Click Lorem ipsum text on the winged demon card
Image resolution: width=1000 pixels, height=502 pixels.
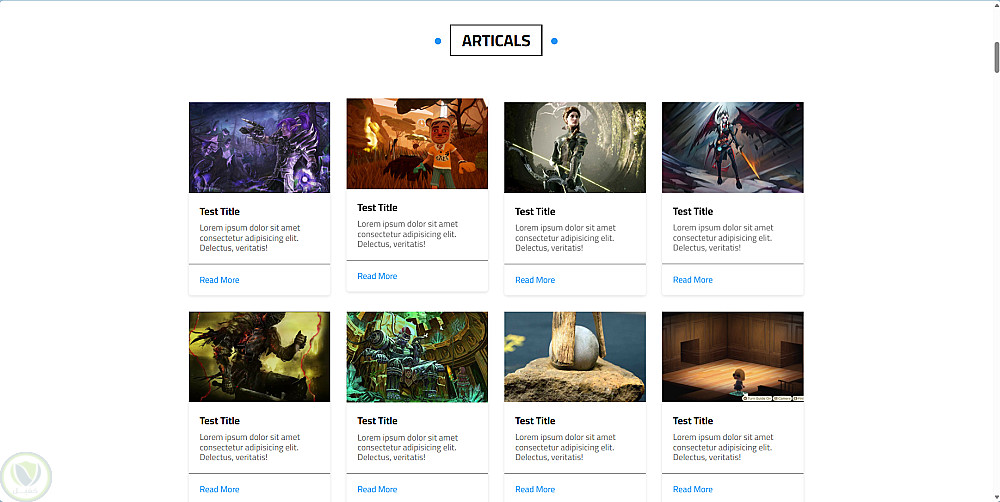pyautogui.click(x=723, y=238)
